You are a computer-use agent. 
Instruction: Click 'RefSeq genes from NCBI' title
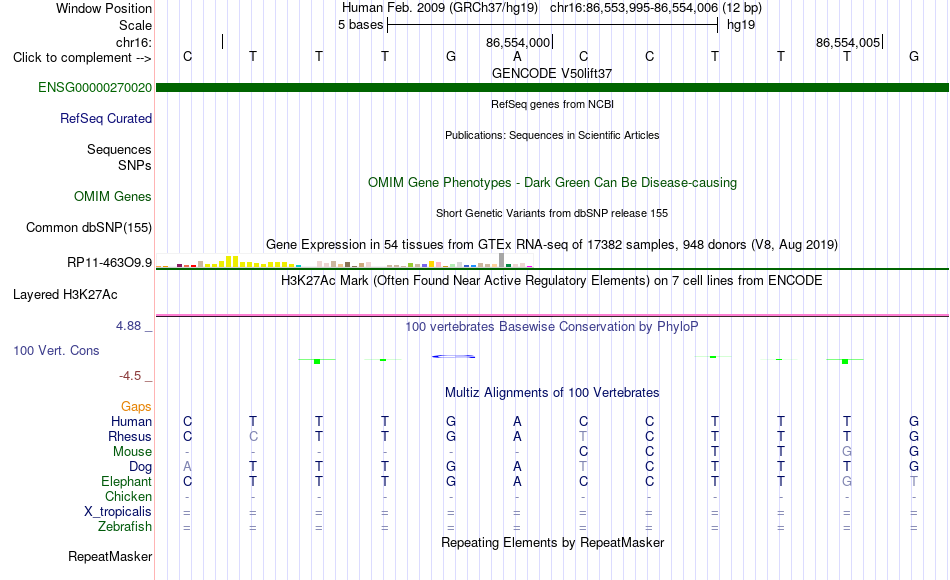[552, 104]
